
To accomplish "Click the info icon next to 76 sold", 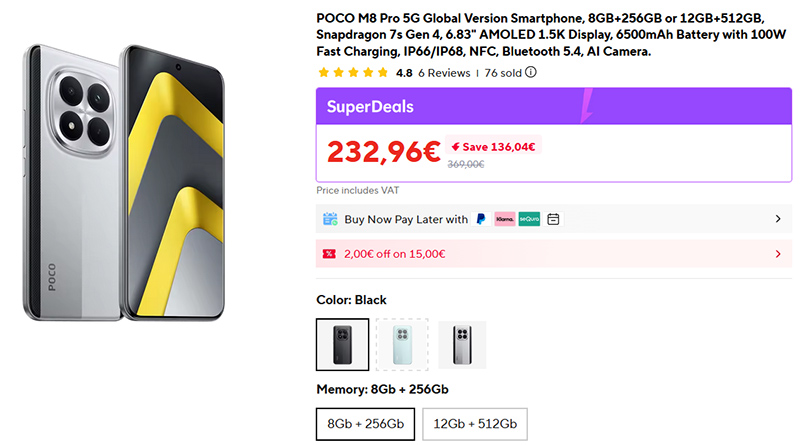I will click(x=531, y=72).
